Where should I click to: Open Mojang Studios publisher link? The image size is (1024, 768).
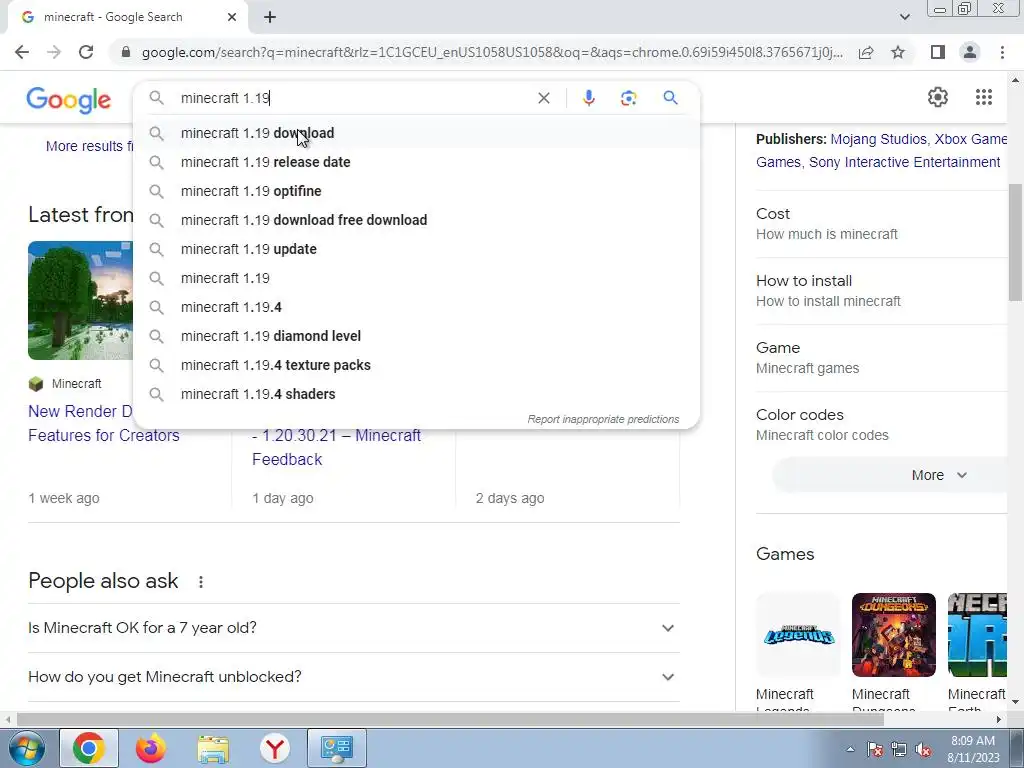(x=878, y=139)
